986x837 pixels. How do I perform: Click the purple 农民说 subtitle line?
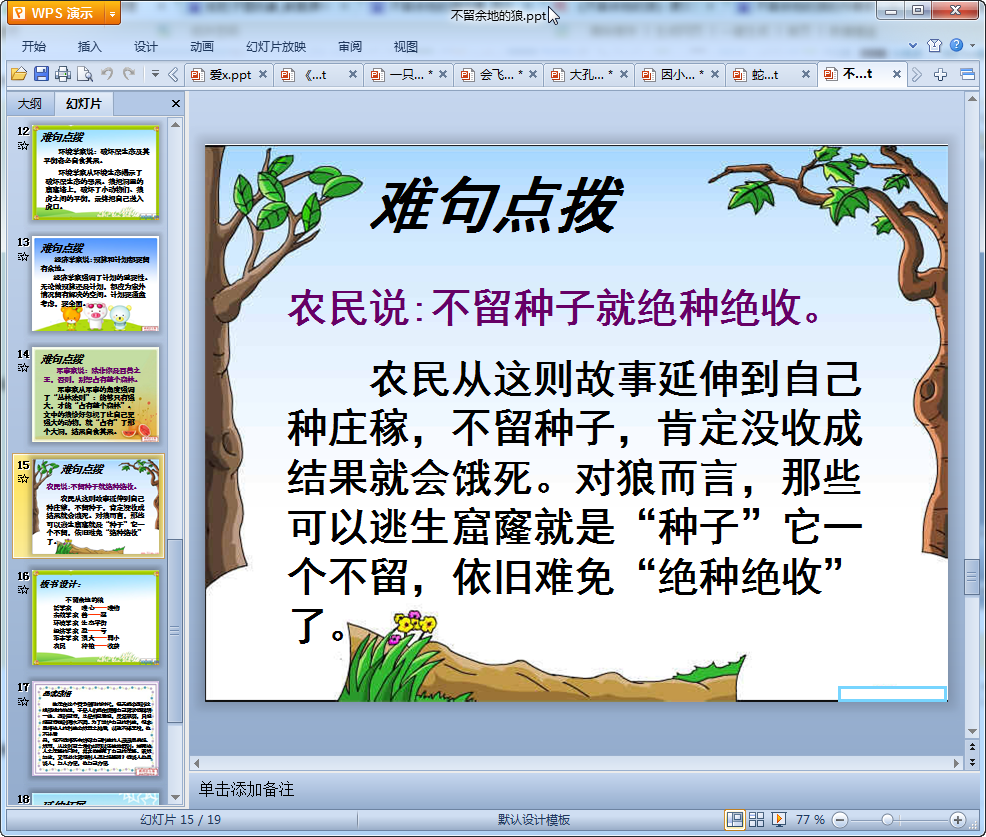(554, 308)
